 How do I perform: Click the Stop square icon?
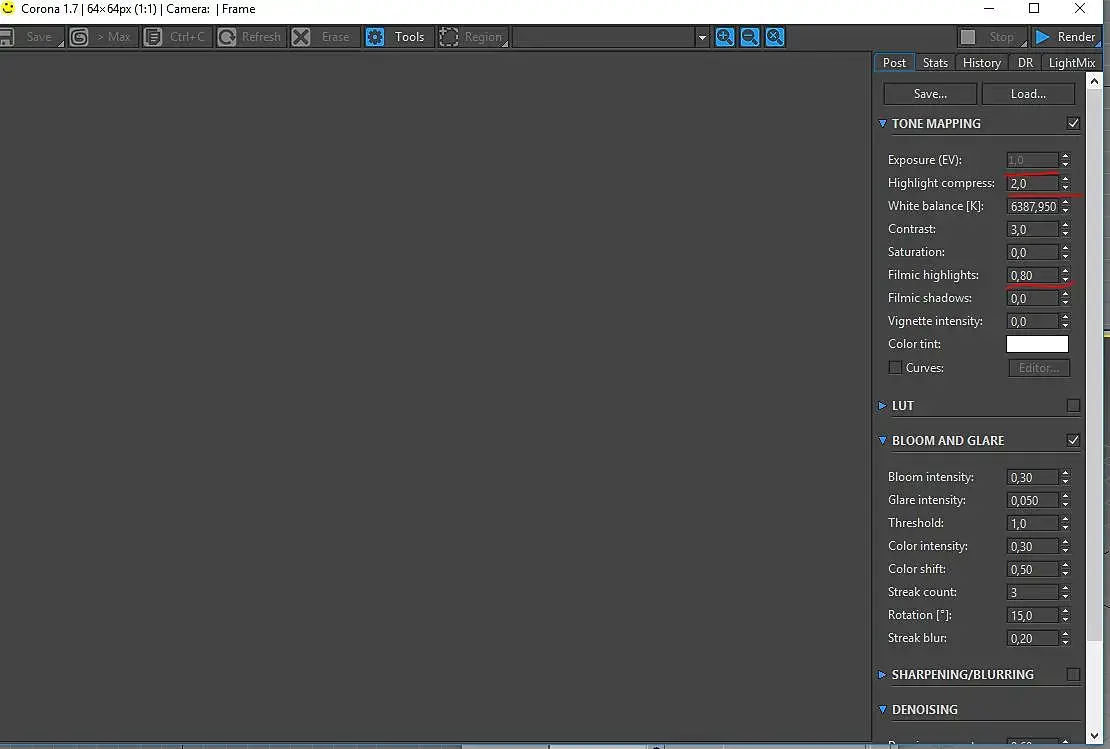(968, 37)
